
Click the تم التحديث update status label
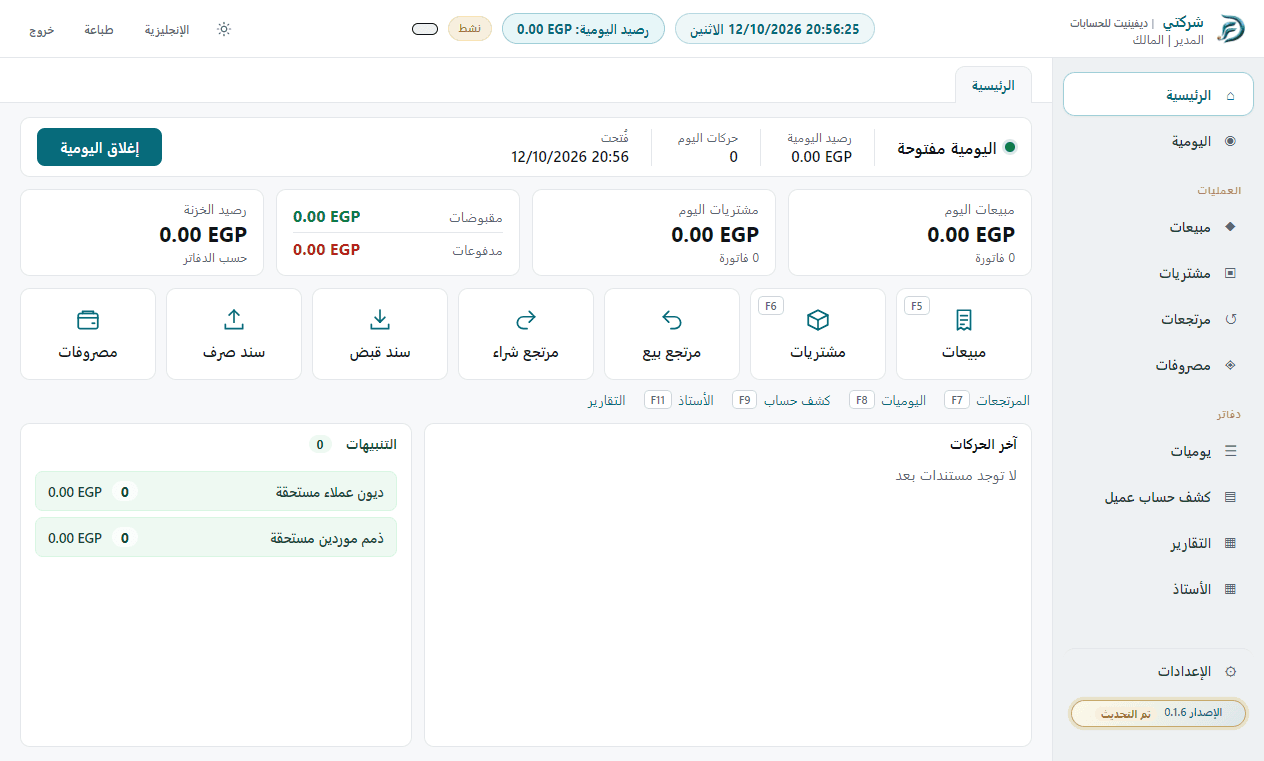(1126, 714)
